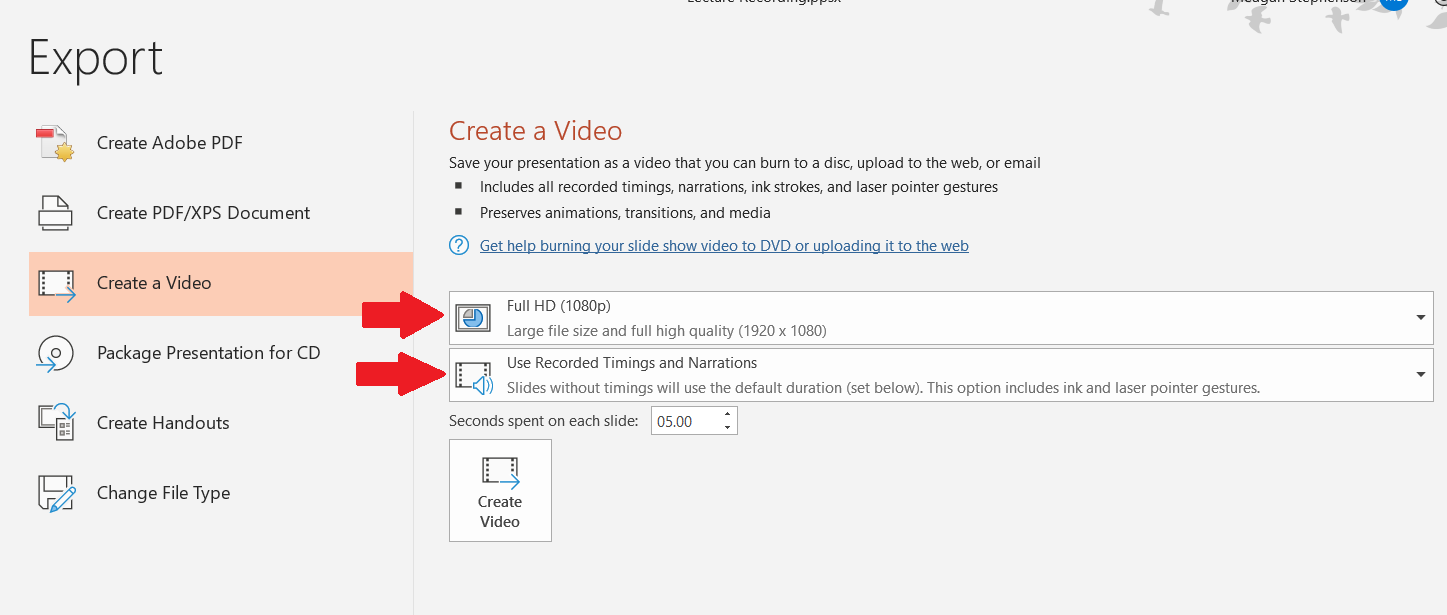Select Create Adobe PDF export option
The width and height of the screenshot is (1447, 615).
pyautogui.click(x=221, y=143)
